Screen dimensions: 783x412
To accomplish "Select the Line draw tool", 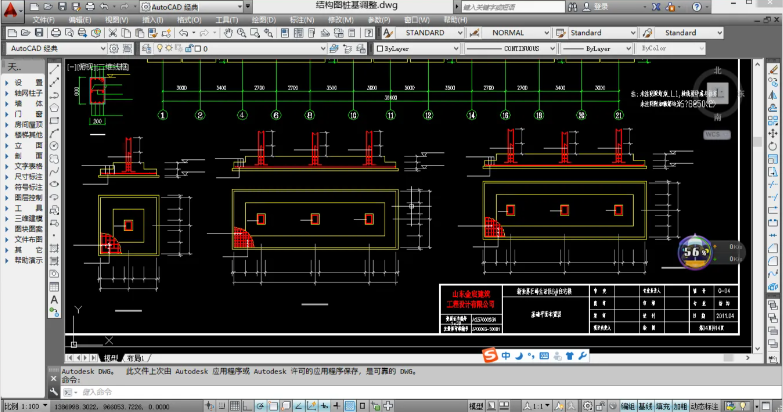I will (x=54, y=69).
